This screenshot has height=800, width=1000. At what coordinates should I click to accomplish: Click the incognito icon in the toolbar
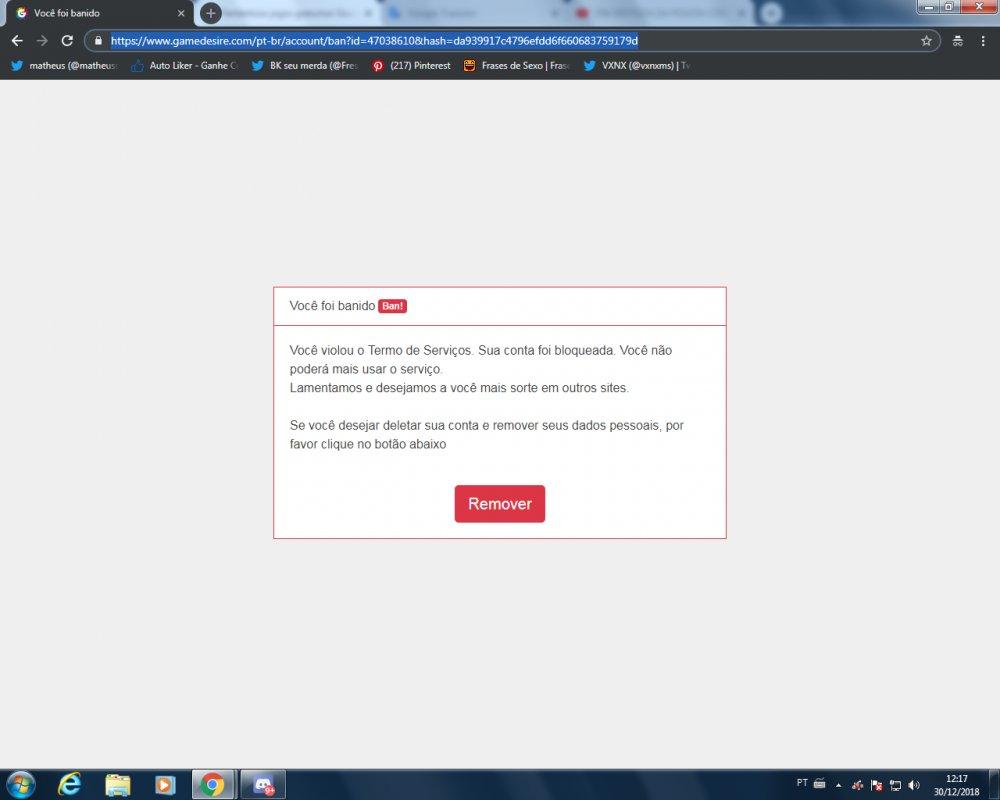pos(957,41)
